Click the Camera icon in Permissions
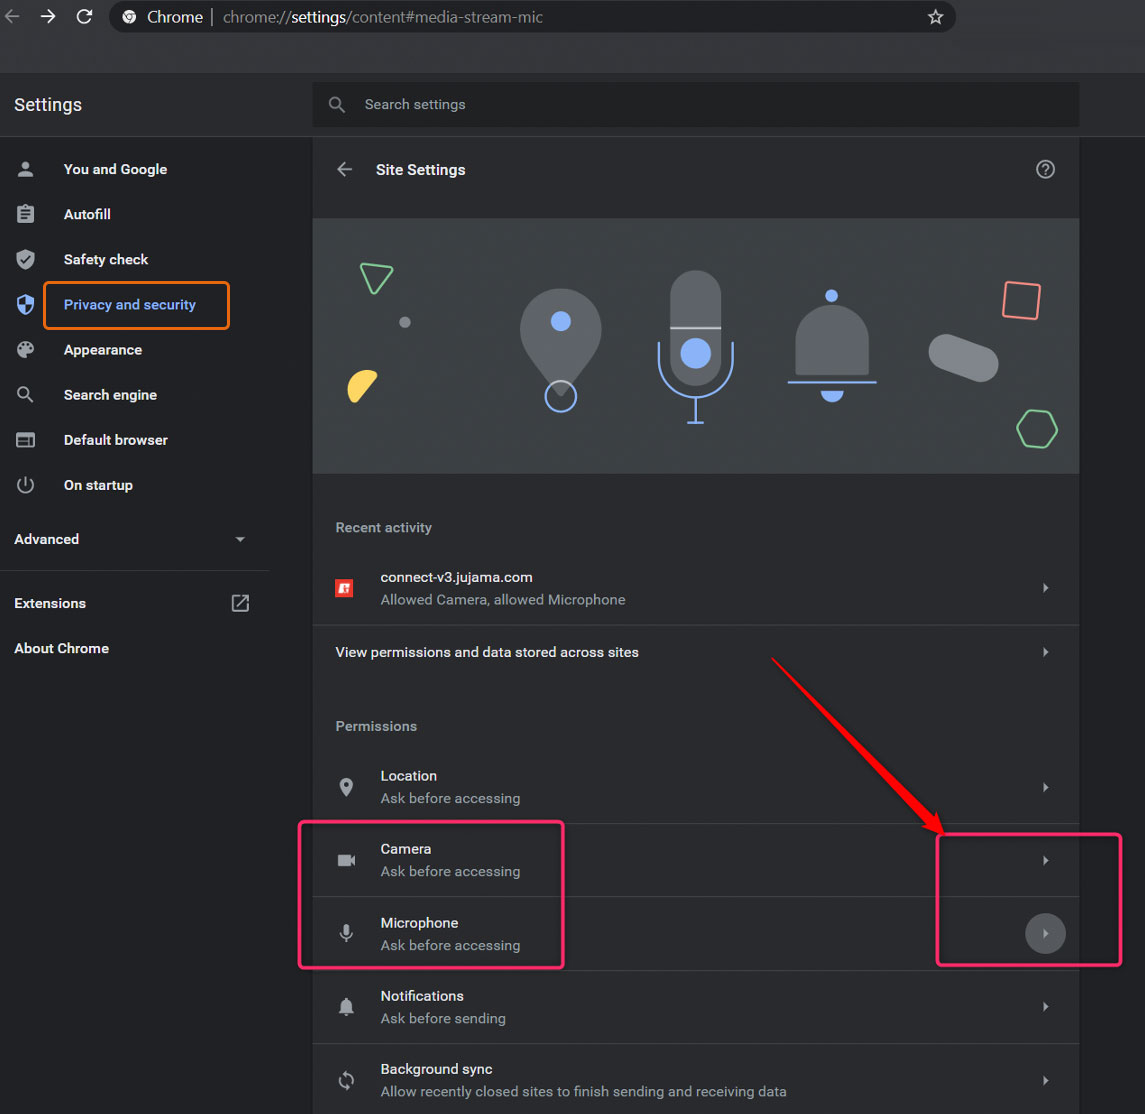 click(x=346, y=861)
